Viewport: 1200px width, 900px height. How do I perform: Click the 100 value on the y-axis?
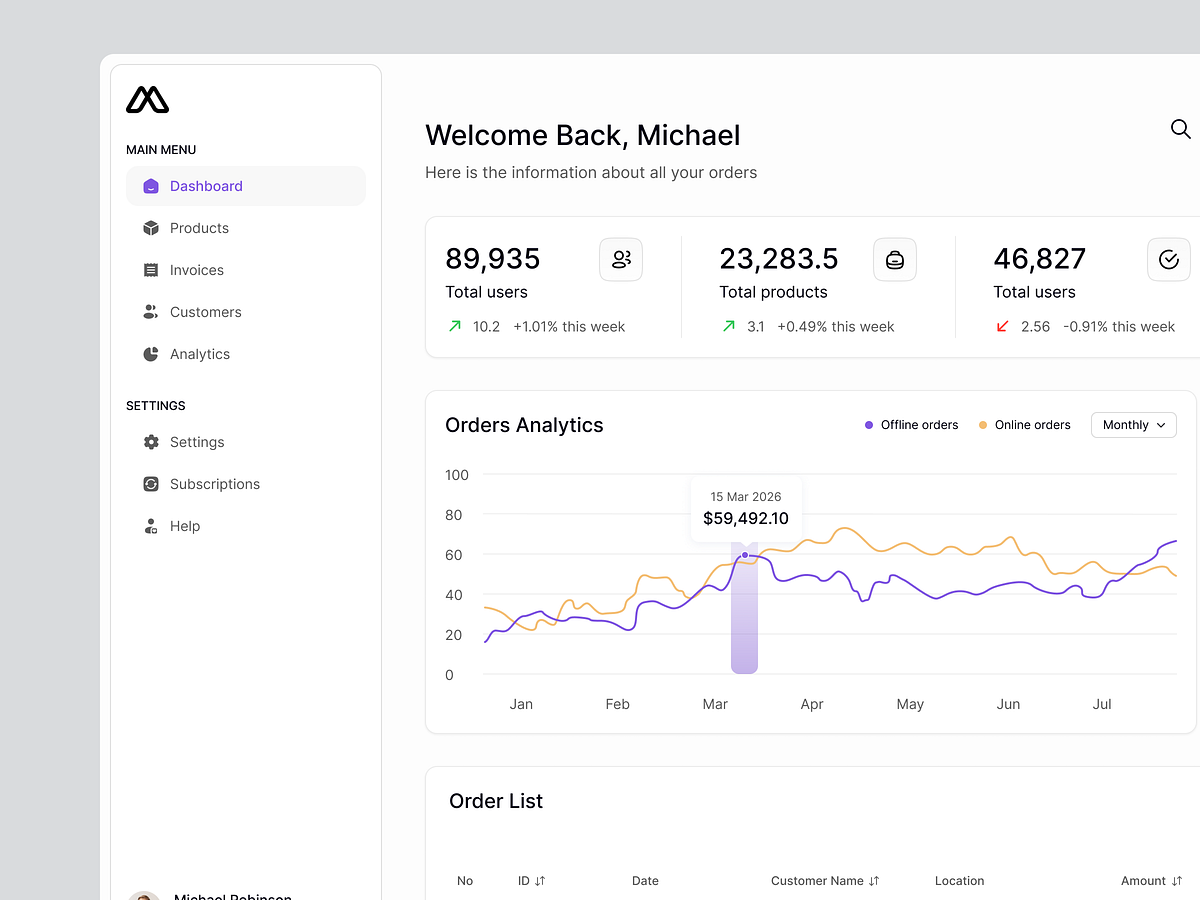[457, 474]
